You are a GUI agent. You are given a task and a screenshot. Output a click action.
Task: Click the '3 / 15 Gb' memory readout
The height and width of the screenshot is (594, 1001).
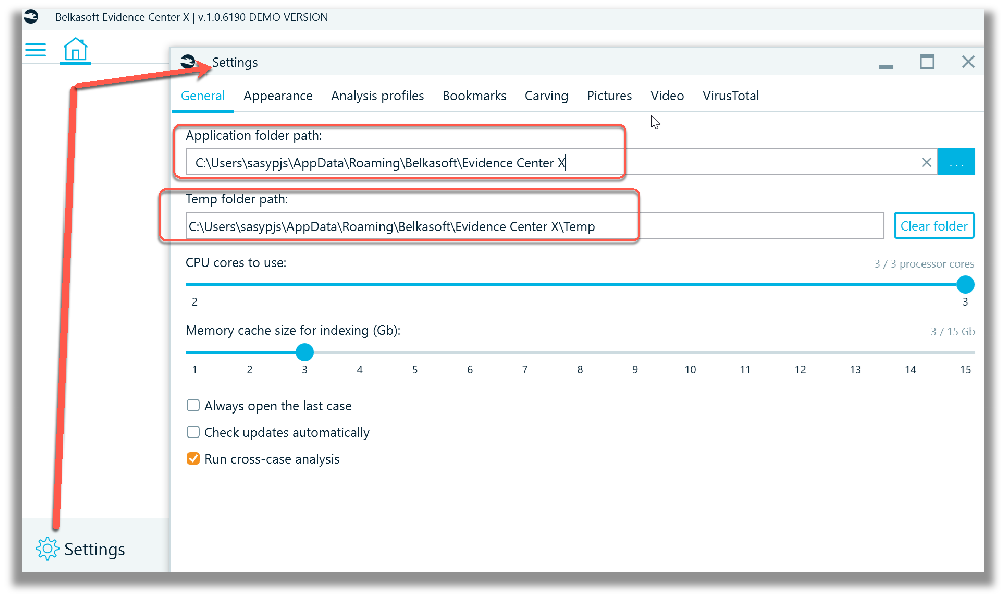952,331
